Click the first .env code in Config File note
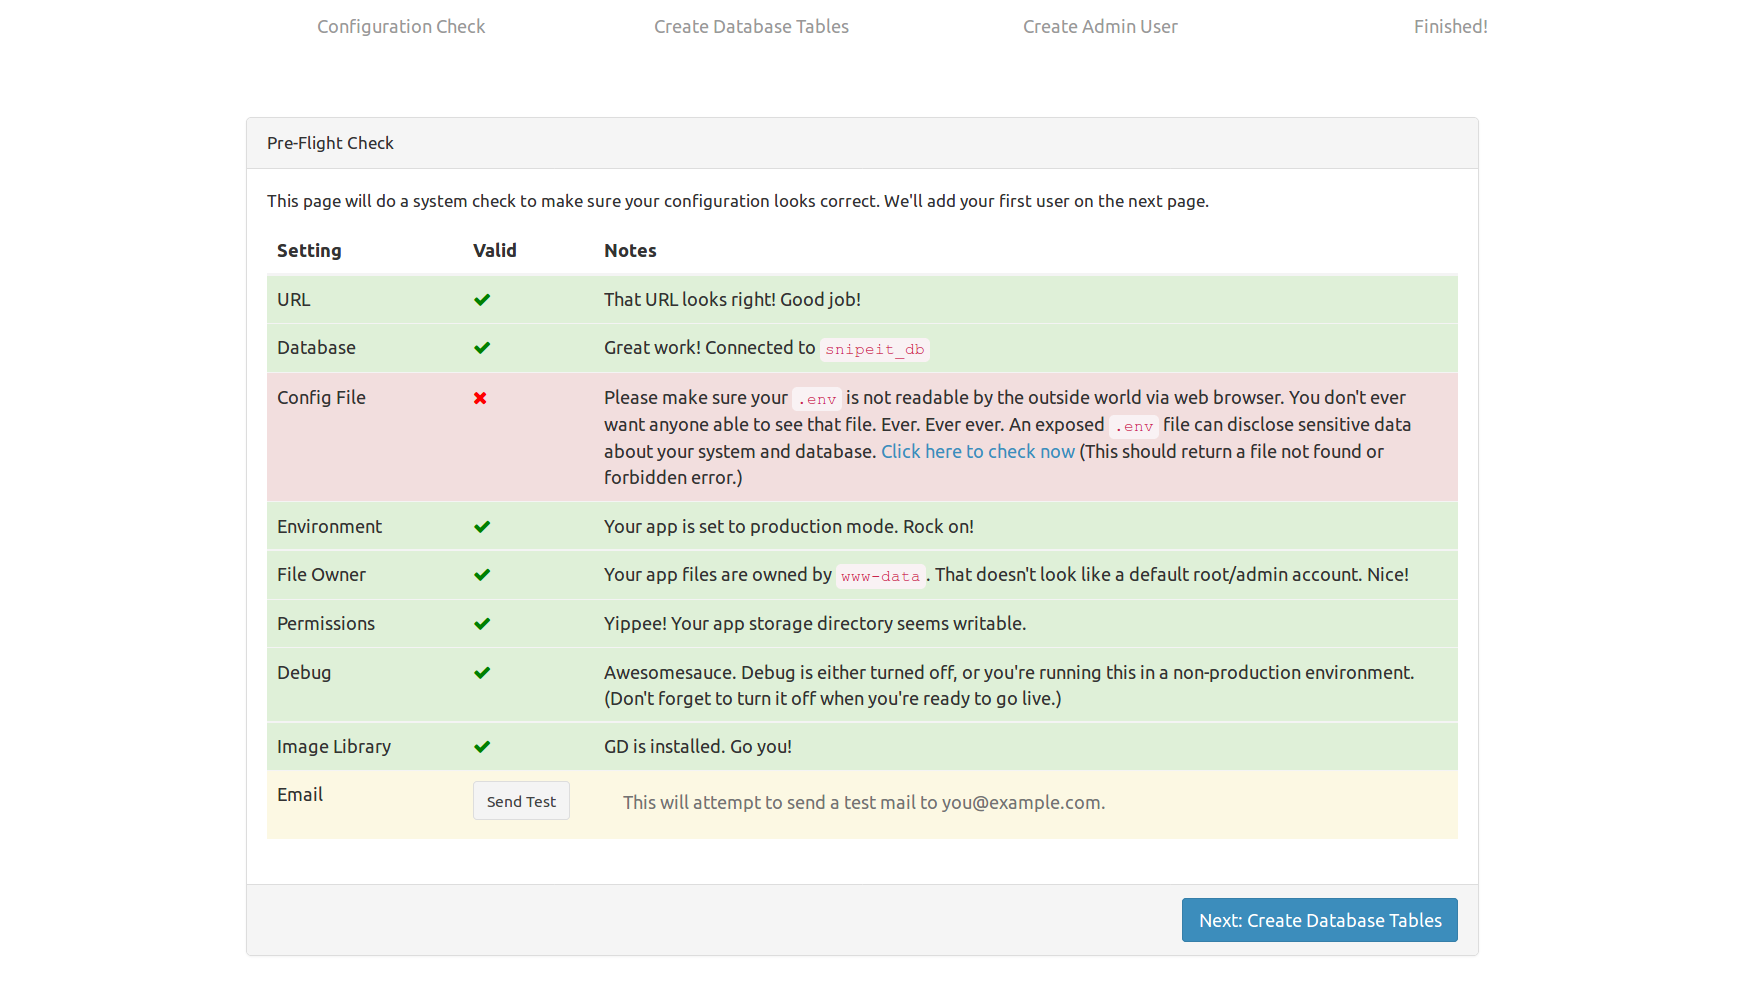Image resolution: width=1759 pixels, height=981 pixels. point(817,399)
